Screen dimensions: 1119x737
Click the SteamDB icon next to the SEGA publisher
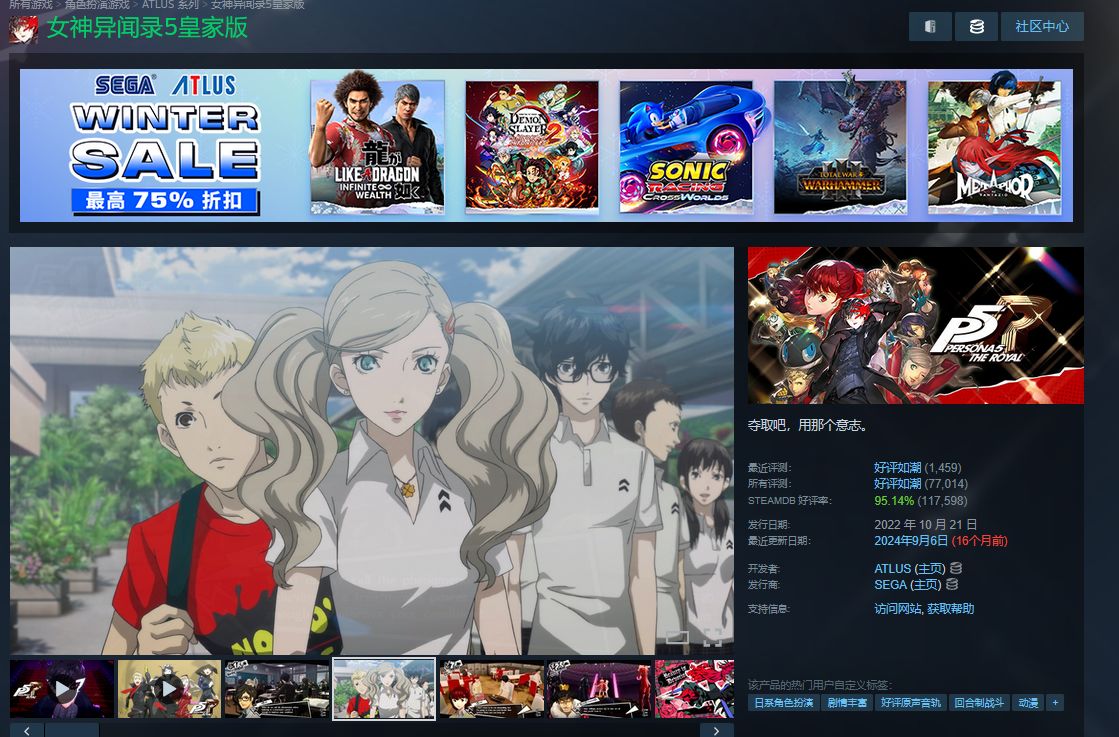(x=951, y=584)
